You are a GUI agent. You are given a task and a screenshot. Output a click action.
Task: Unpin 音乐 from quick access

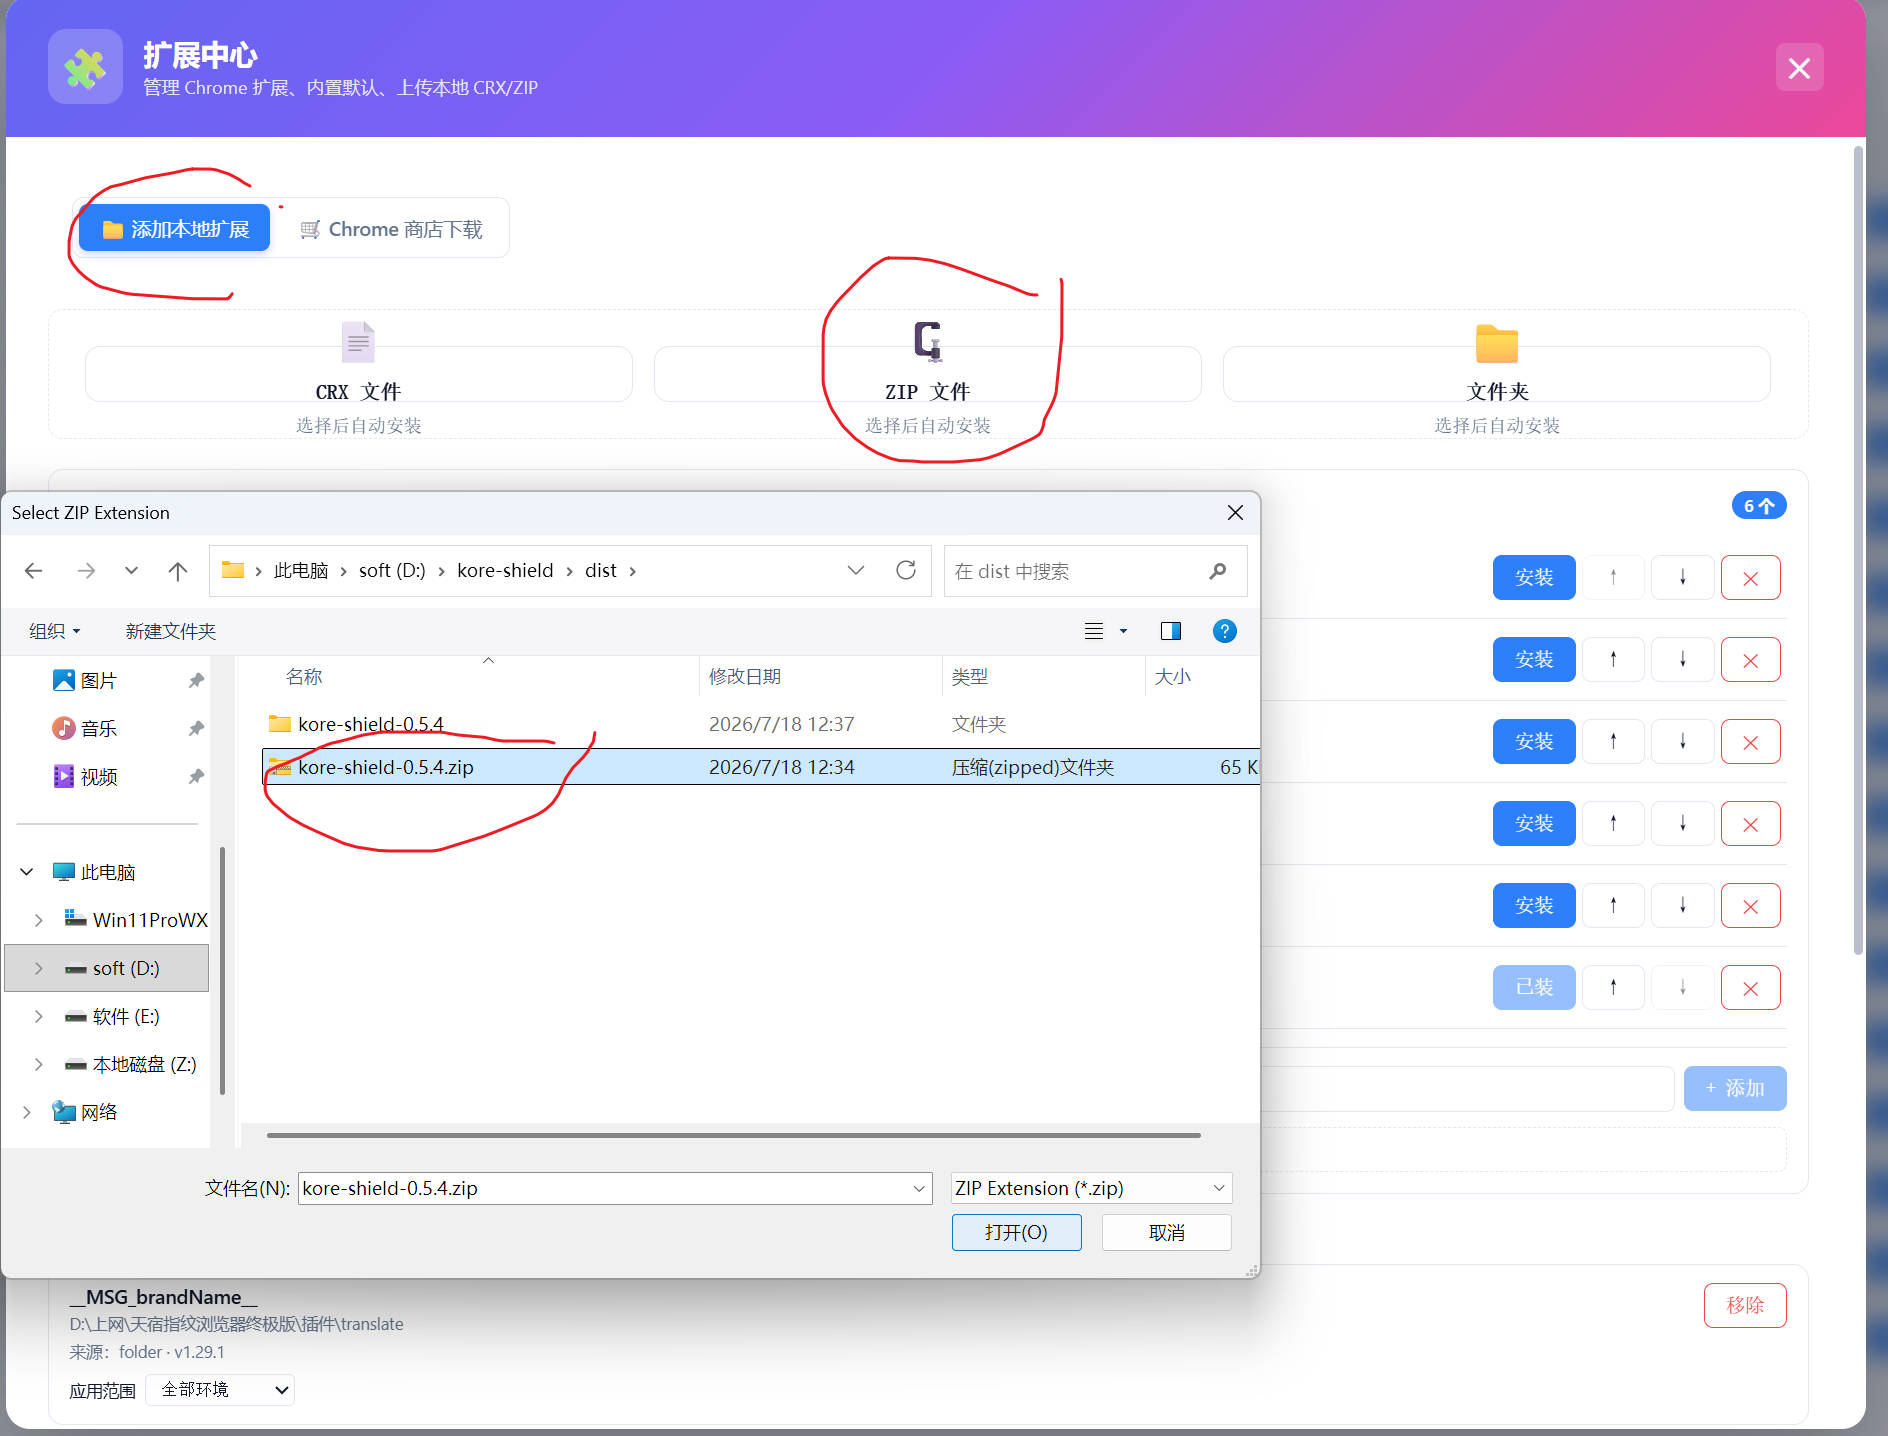tap(196, 728)
